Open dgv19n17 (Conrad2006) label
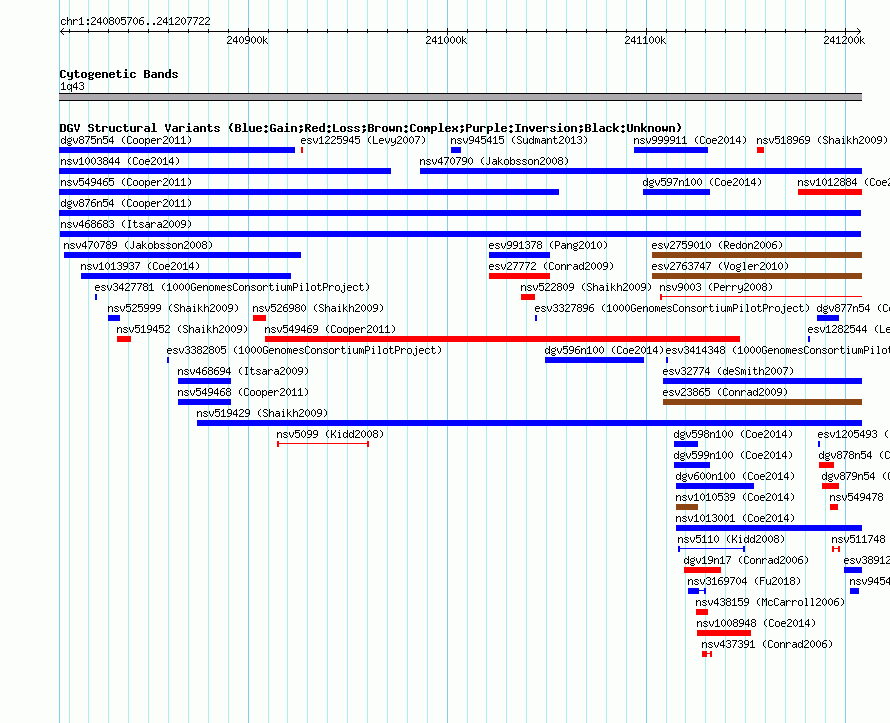Viewport: 890px width, 723px height. (x=746, y=560)
